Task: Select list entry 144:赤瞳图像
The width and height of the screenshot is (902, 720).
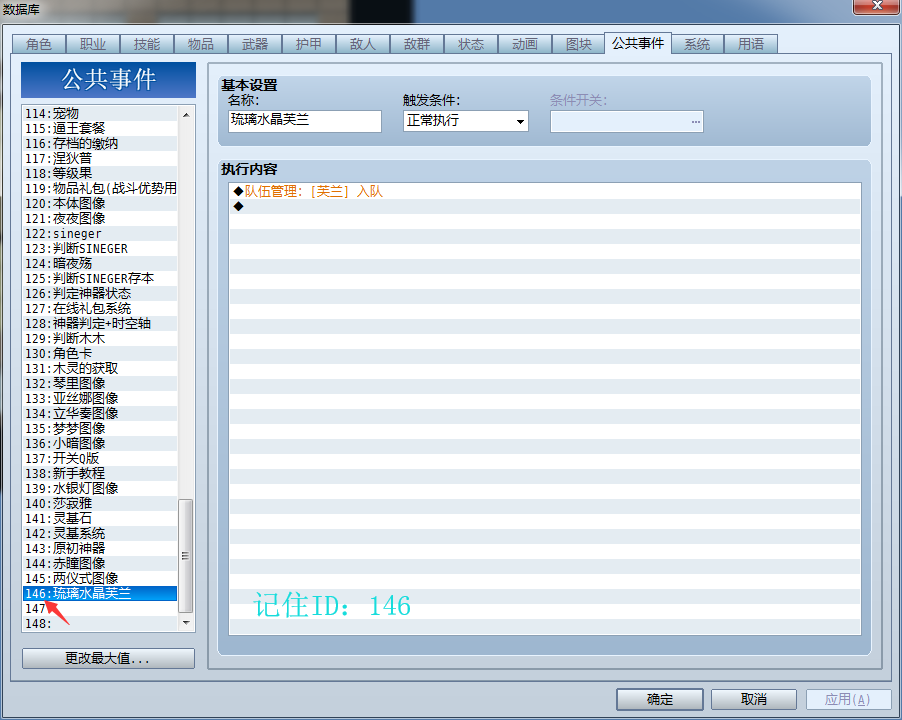Action: 100,563
